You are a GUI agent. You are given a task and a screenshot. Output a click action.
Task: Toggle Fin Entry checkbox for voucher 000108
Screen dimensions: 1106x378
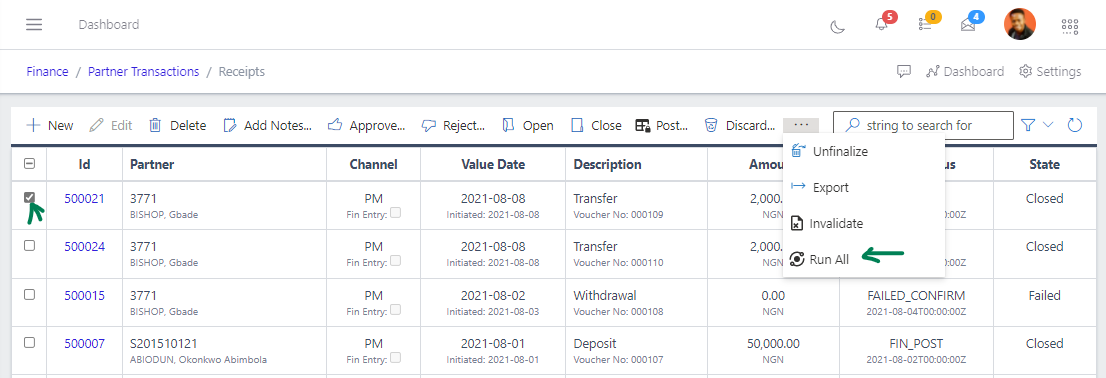pos(396,310)
